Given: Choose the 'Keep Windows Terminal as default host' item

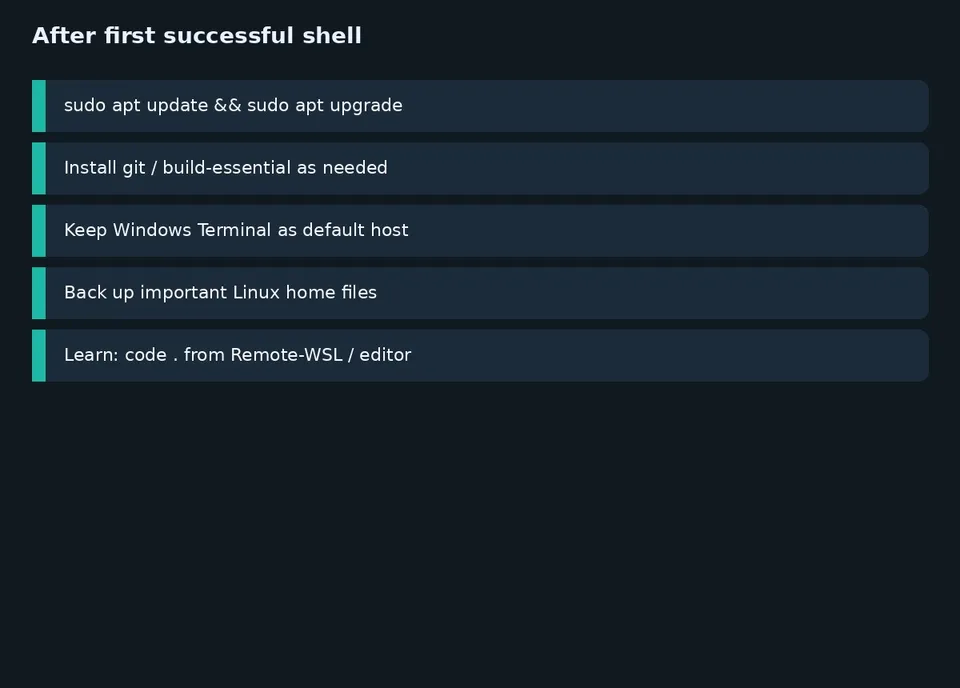Looking at the screenshot, I should (480, 231).
